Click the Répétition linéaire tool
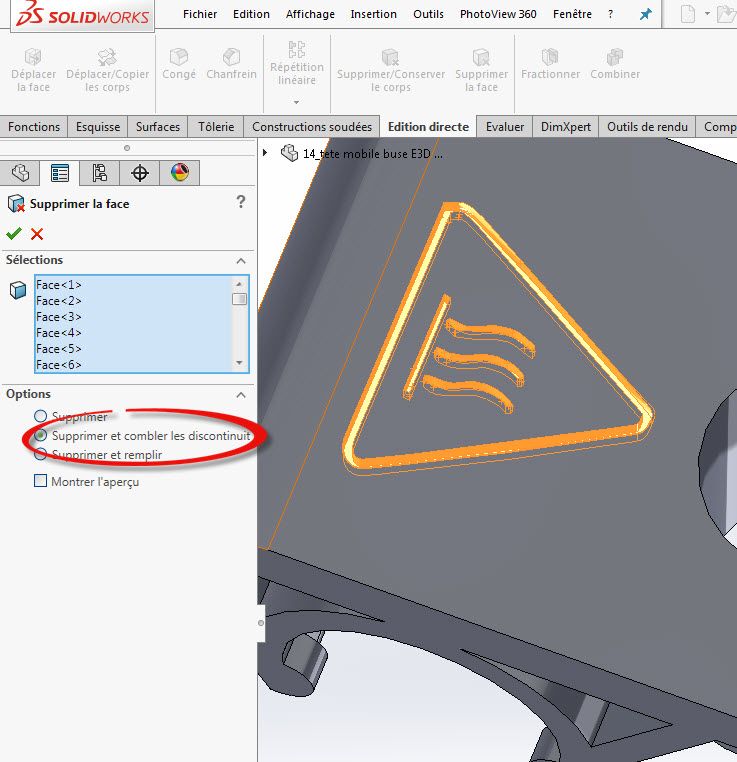This screenshot has height=762, width=737. point(297,63)
